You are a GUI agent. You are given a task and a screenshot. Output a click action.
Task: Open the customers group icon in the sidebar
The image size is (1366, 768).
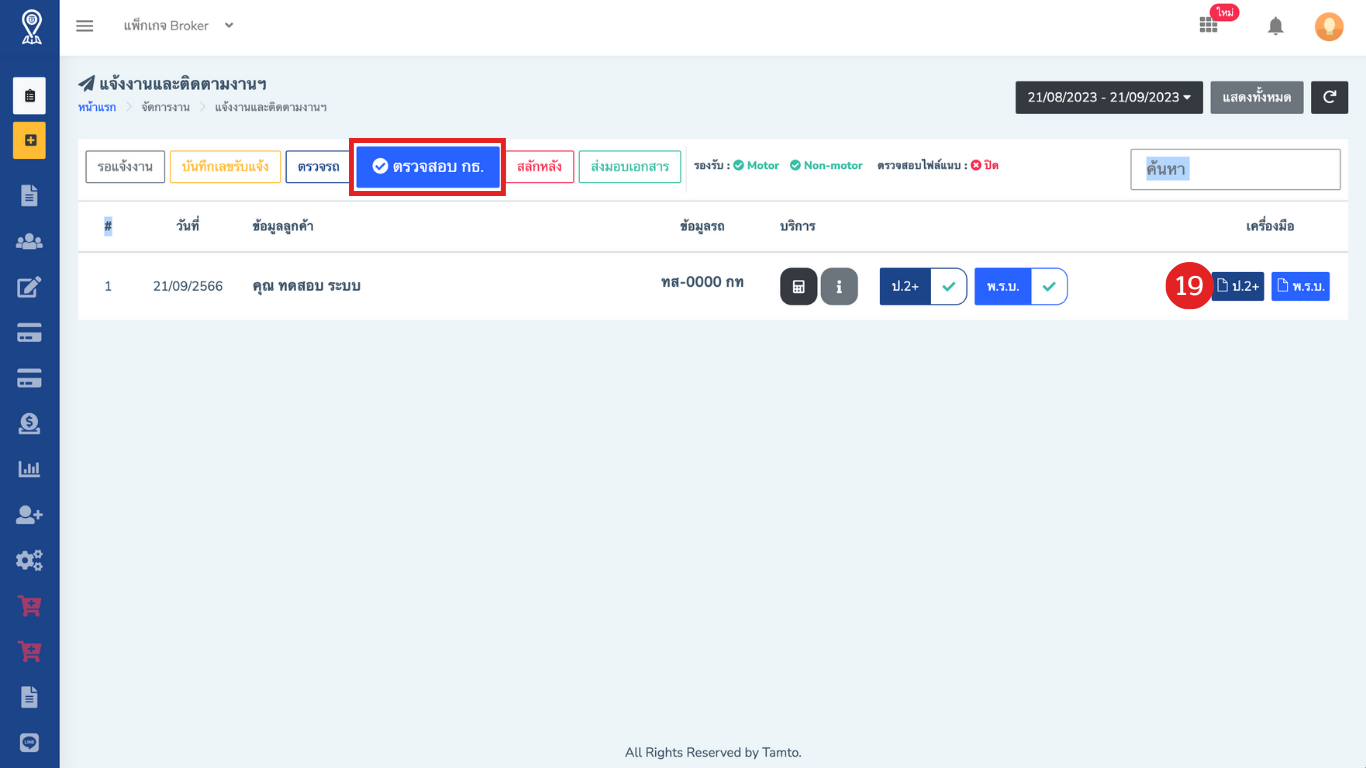[x=29, y=241]
